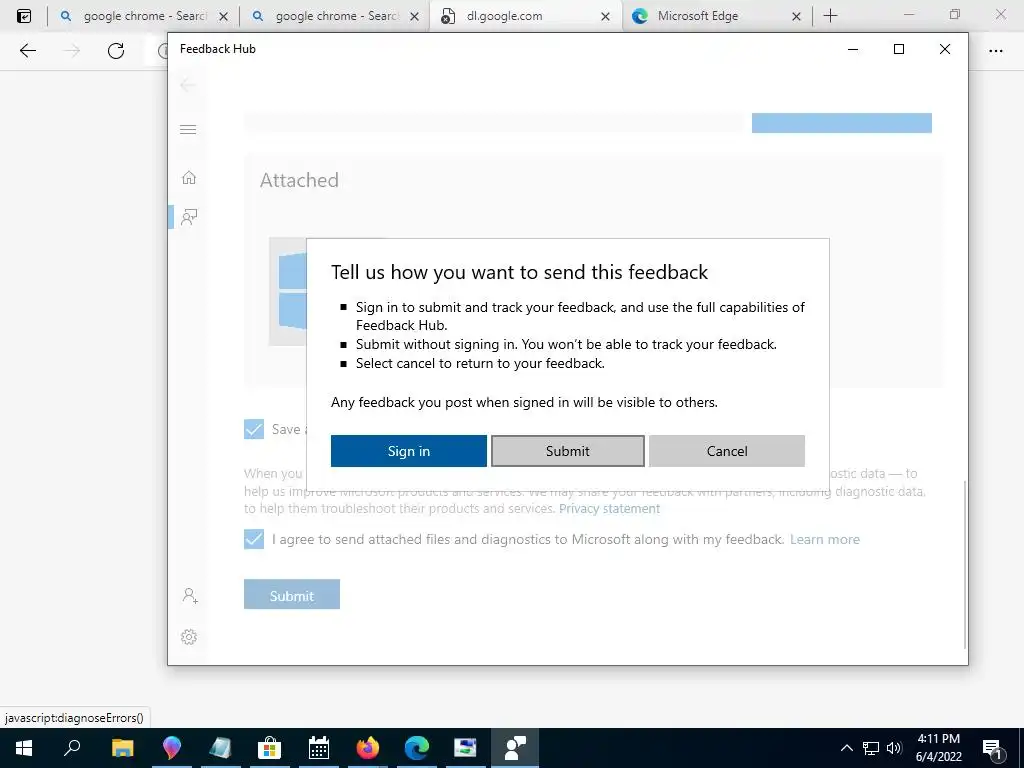The width and height of the screenshot is (1024, 768).
Task: Minimize the Feedback Hub window
Action: tap(852, 49)
